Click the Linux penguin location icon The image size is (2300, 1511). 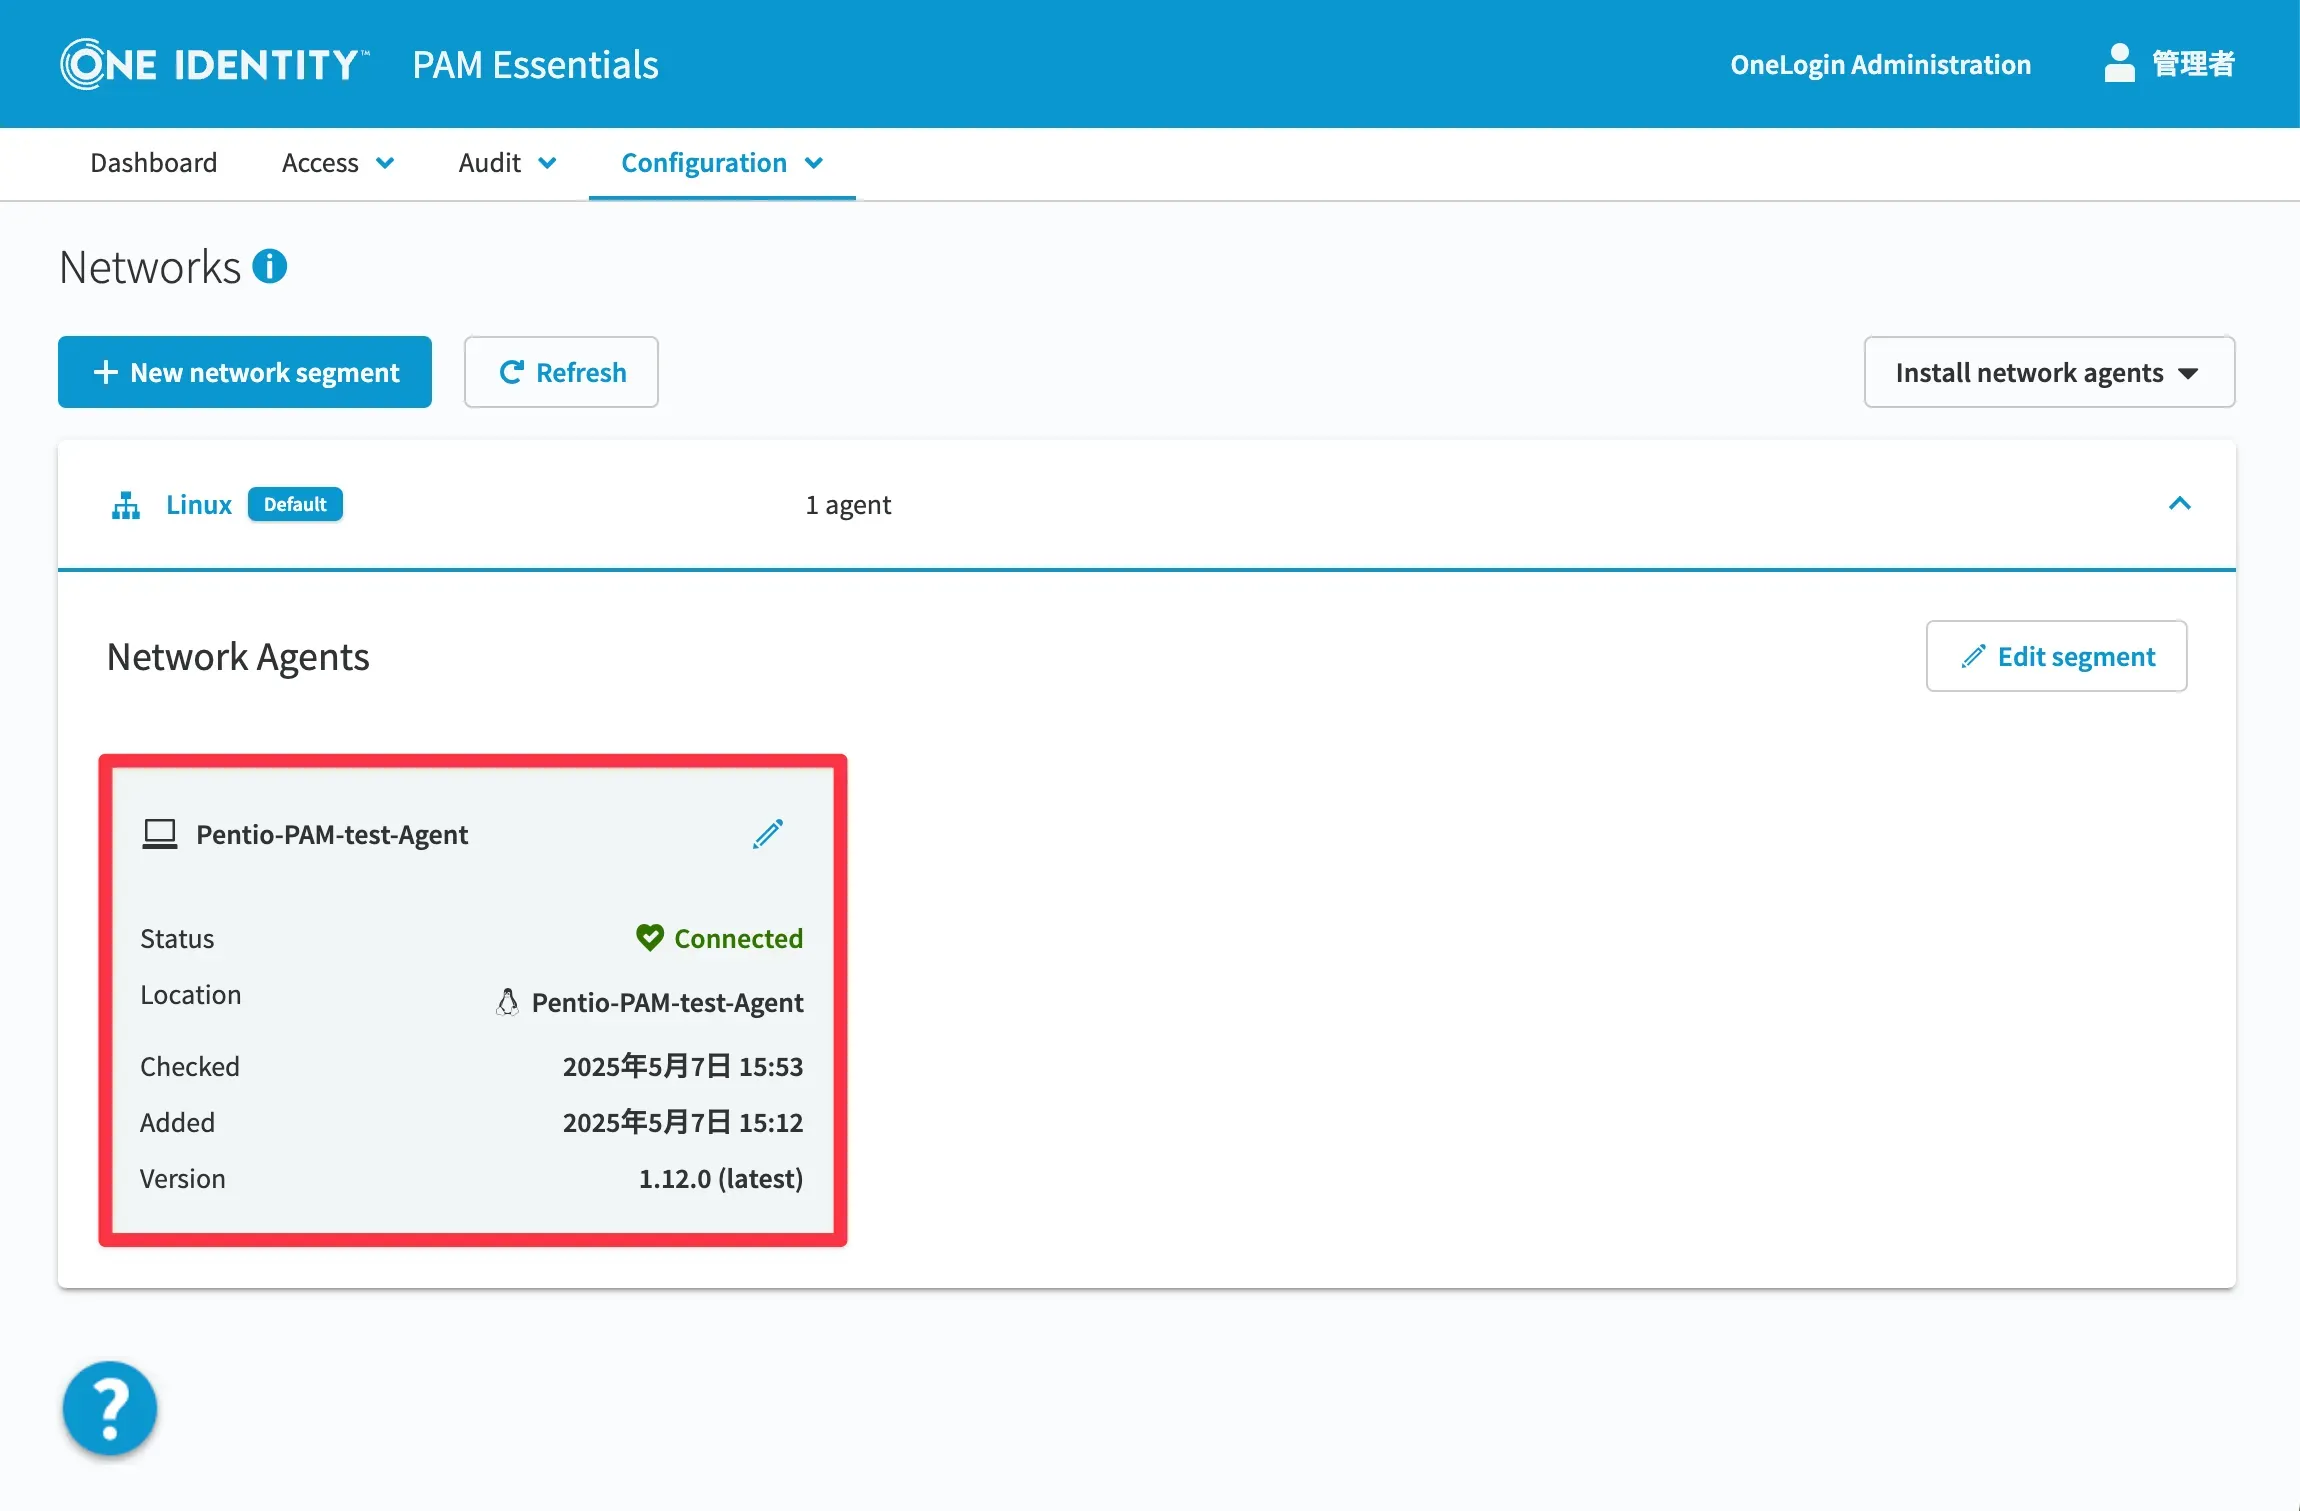pyautogui.click(x=508, y=1002)
